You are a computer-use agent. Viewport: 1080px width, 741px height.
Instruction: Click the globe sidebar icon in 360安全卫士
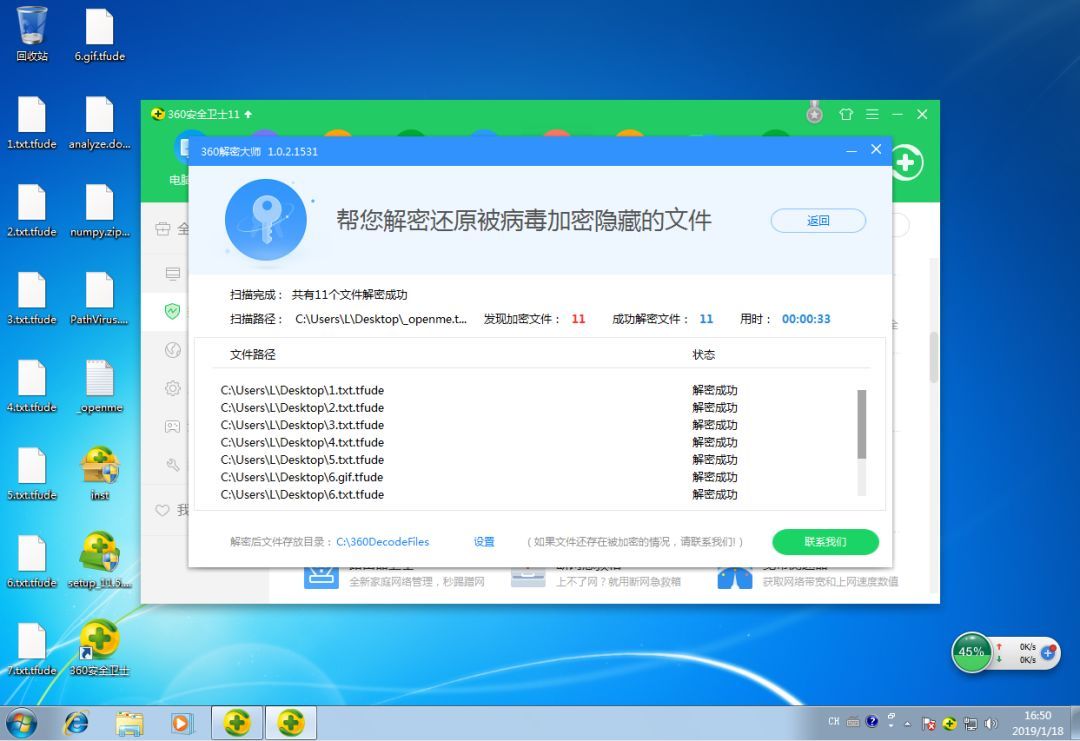pos(172,350)
